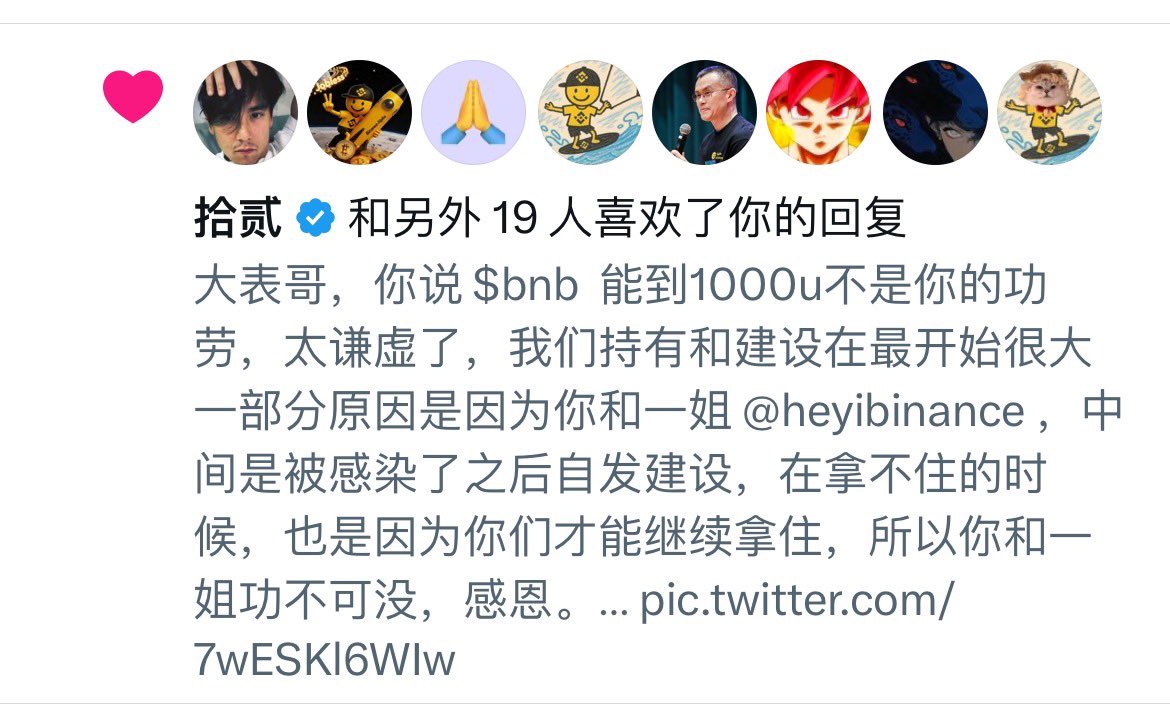Image resolution: width=1170 pixels, height=724 pixels.
Task: Click the pink heart like icon
Action: pos(133,96)
